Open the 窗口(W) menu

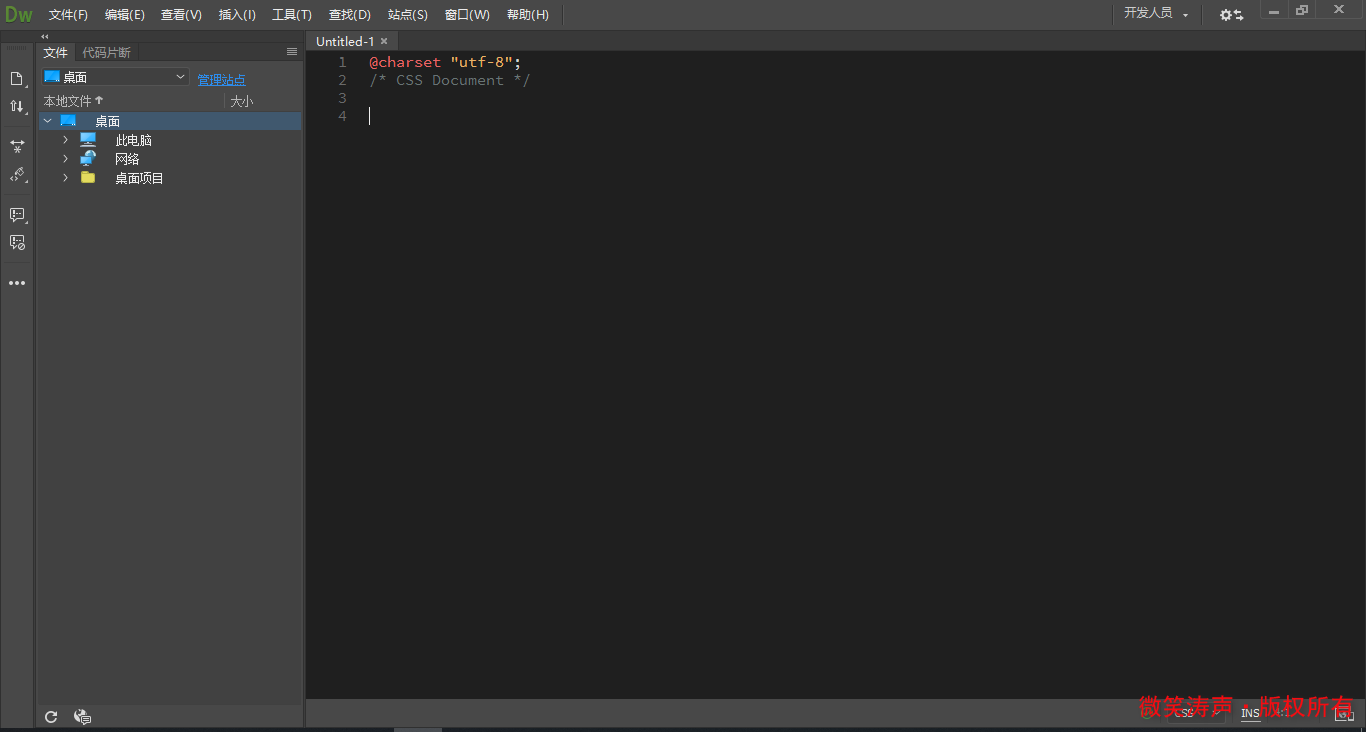pyautogui.click(x=467, y=15)
